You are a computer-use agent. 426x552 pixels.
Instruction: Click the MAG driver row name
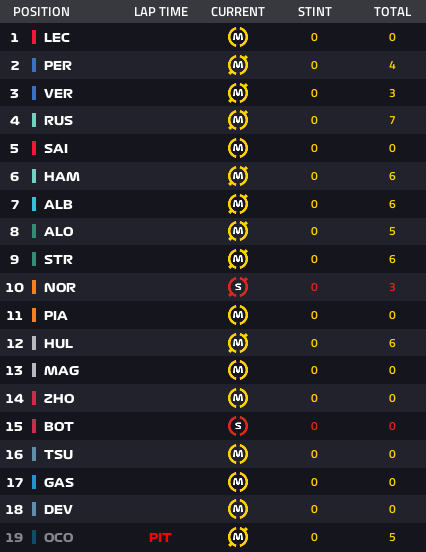pos(62,370)
